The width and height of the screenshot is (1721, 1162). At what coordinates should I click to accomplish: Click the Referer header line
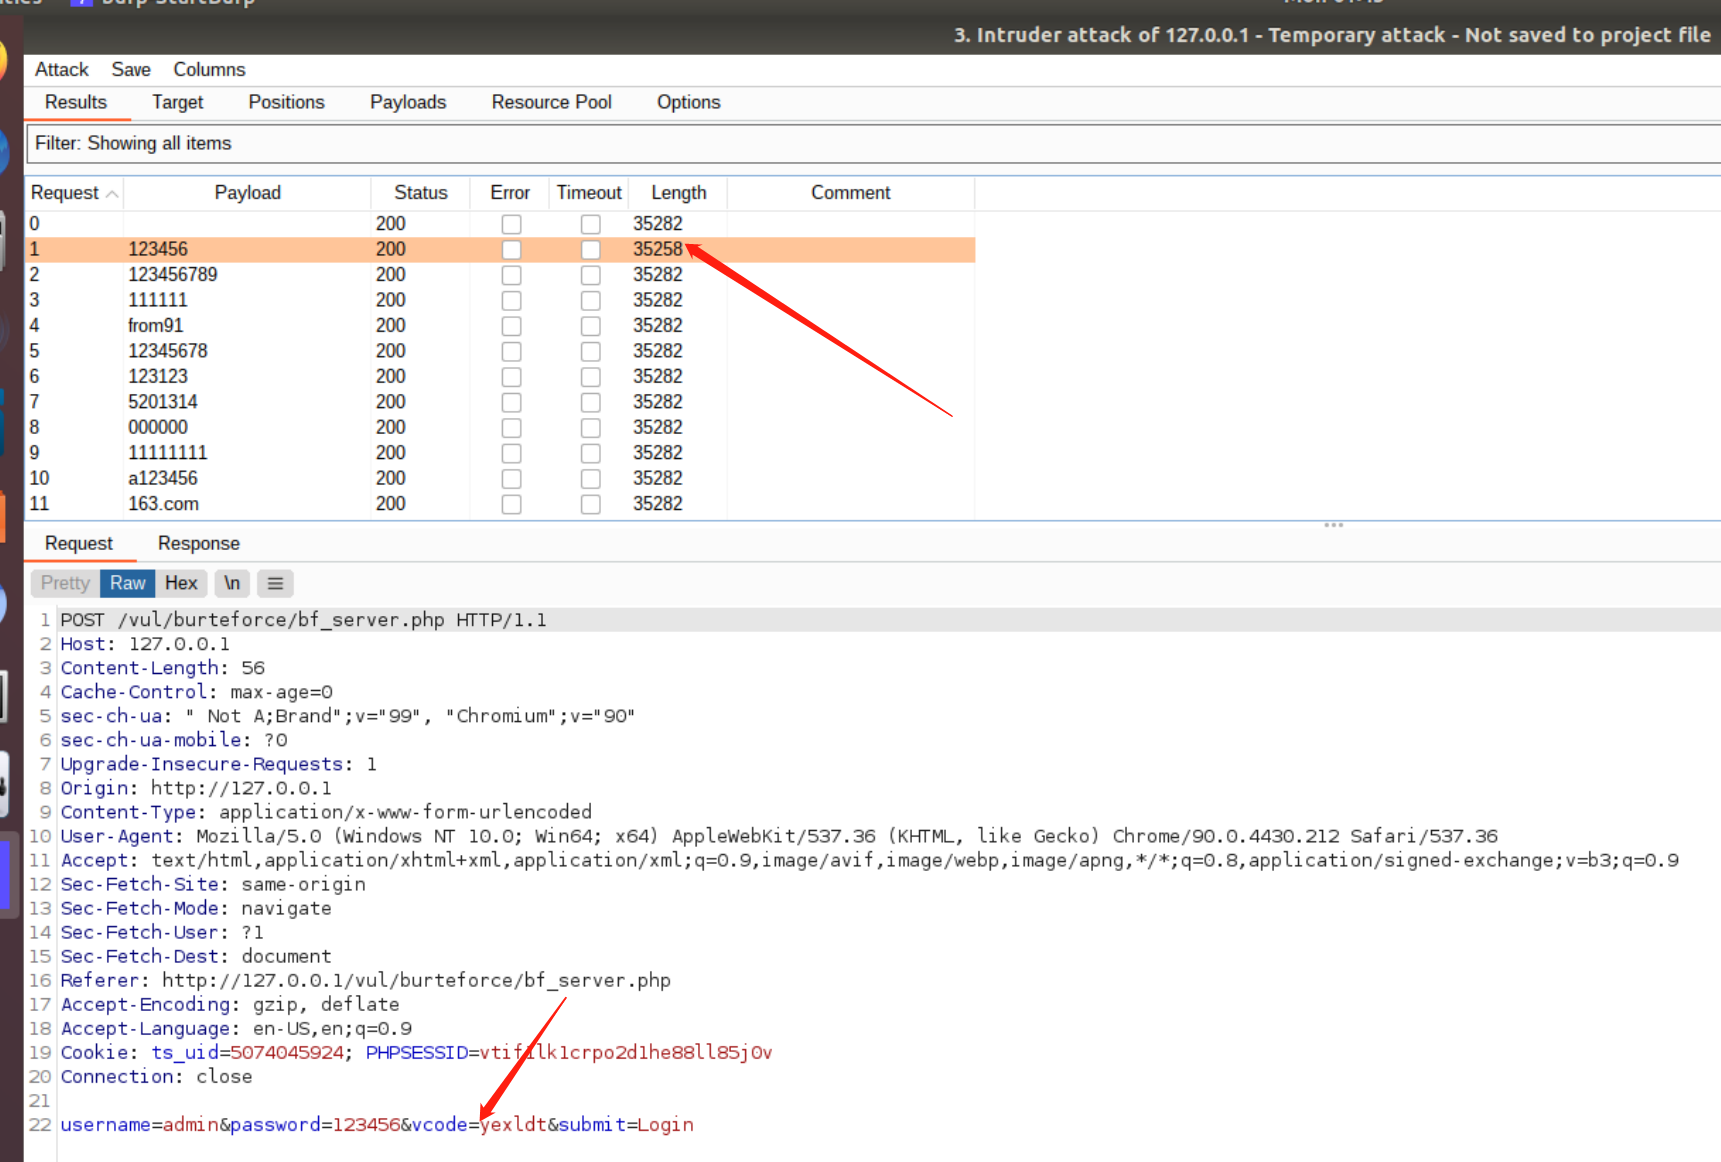365,980
